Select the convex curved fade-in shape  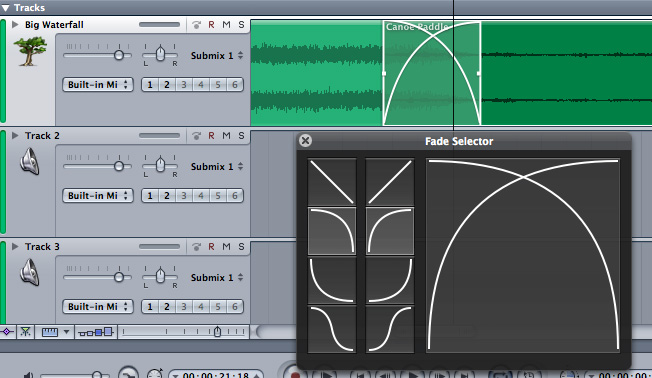390,231
